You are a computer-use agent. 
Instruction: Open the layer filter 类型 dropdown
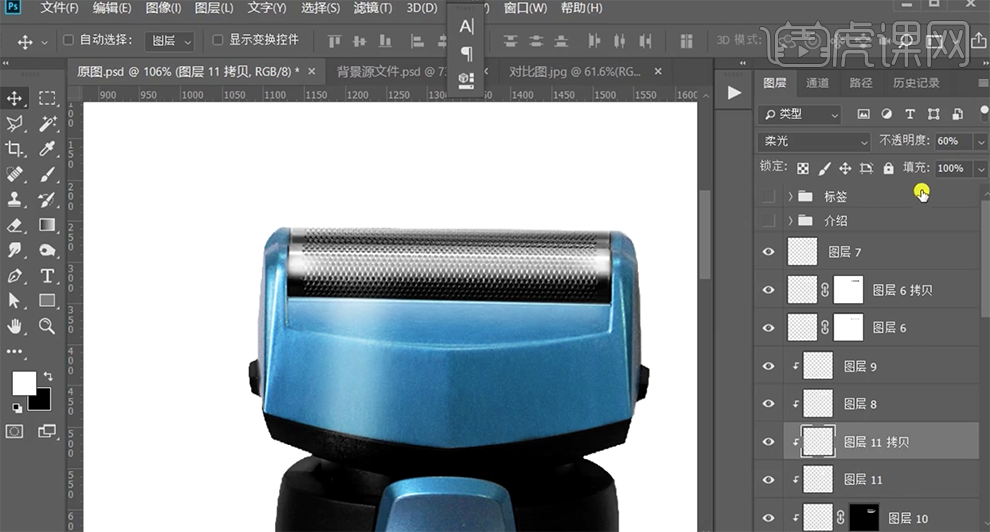pos(801,114)
